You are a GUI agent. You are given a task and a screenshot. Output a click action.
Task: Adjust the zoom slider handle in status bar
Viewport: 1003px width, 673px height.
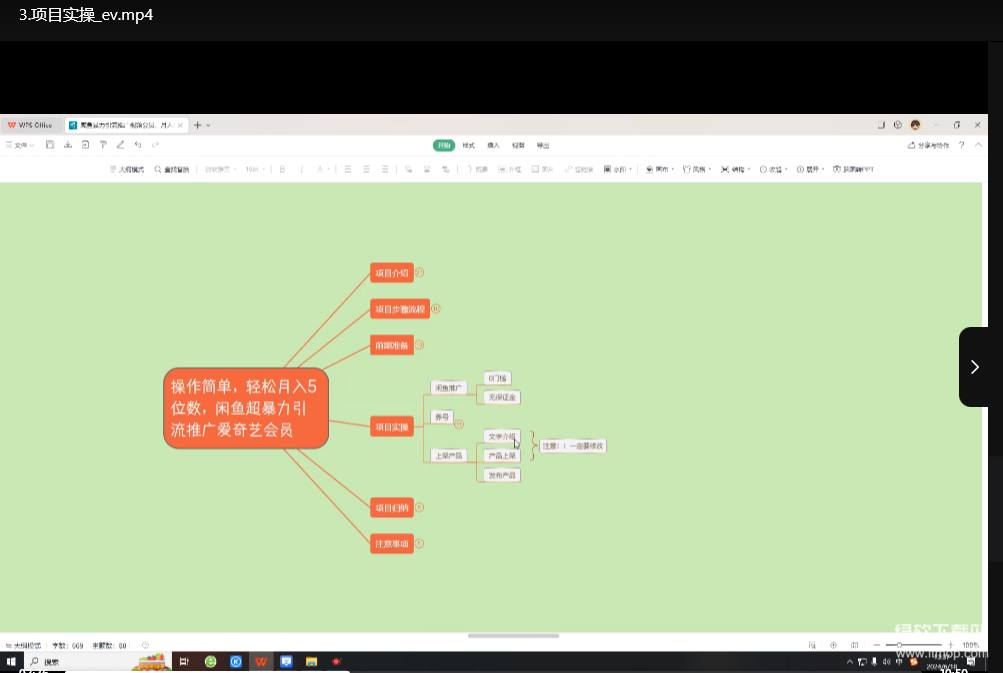pos(899,645)
